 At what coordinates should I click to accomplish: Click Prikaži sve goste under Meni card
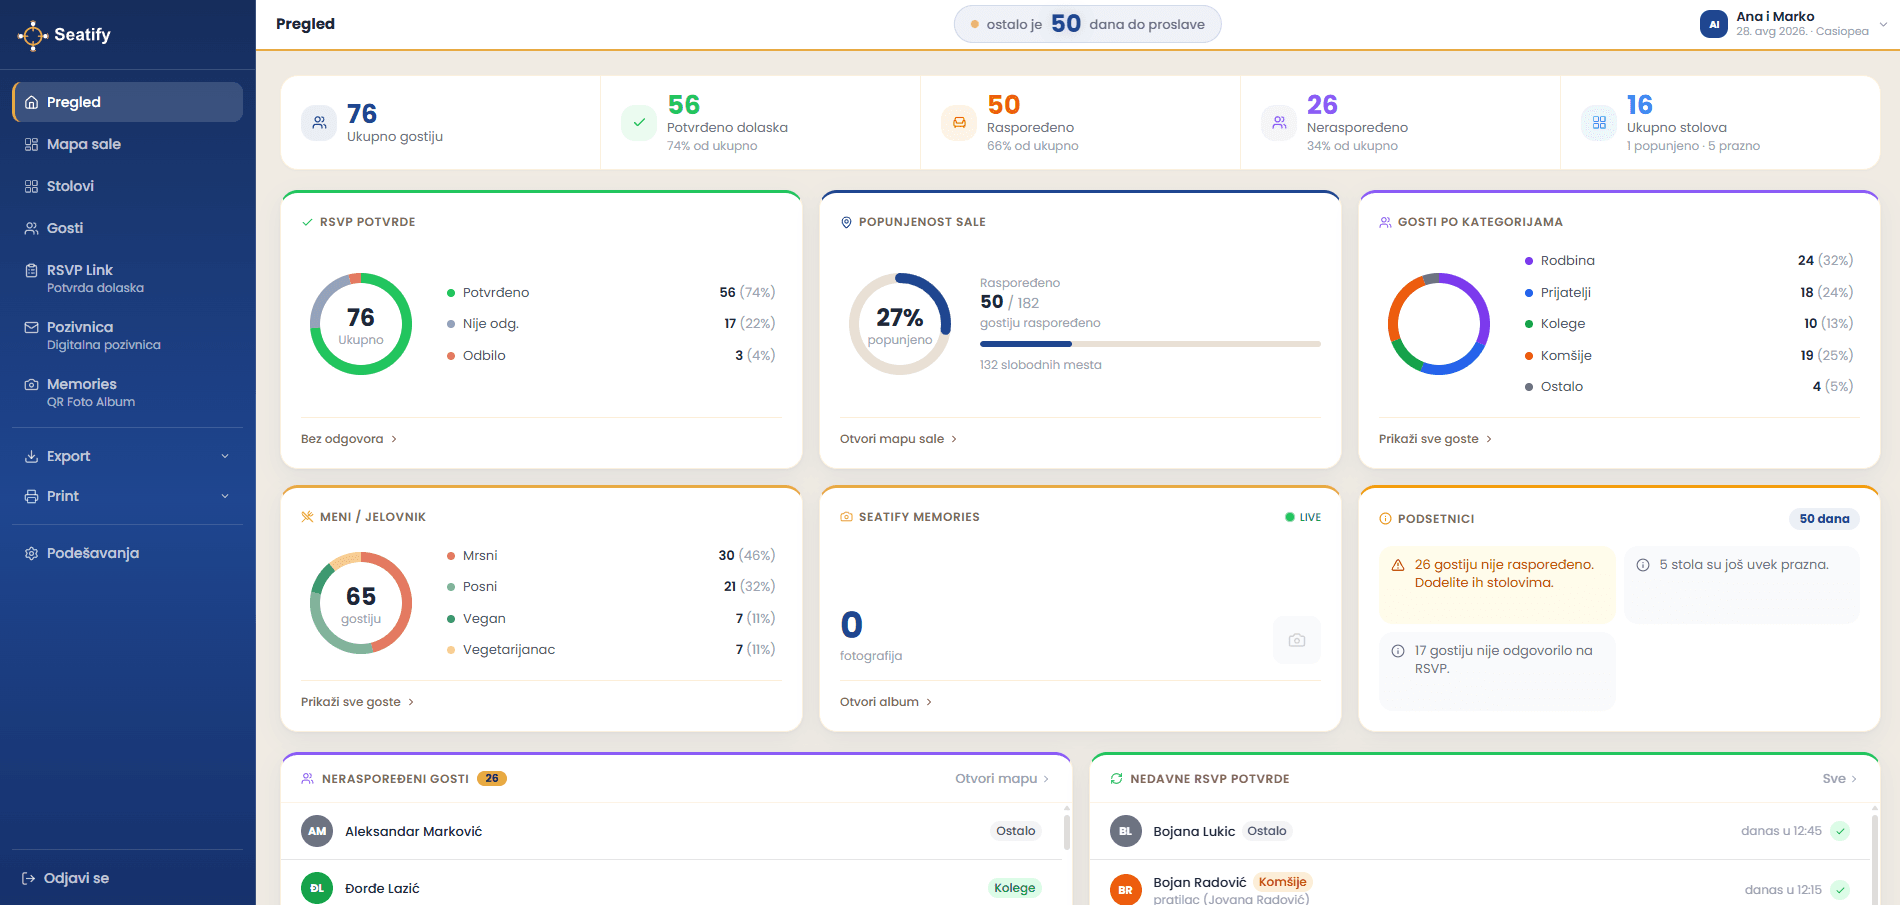click(357, 702)
